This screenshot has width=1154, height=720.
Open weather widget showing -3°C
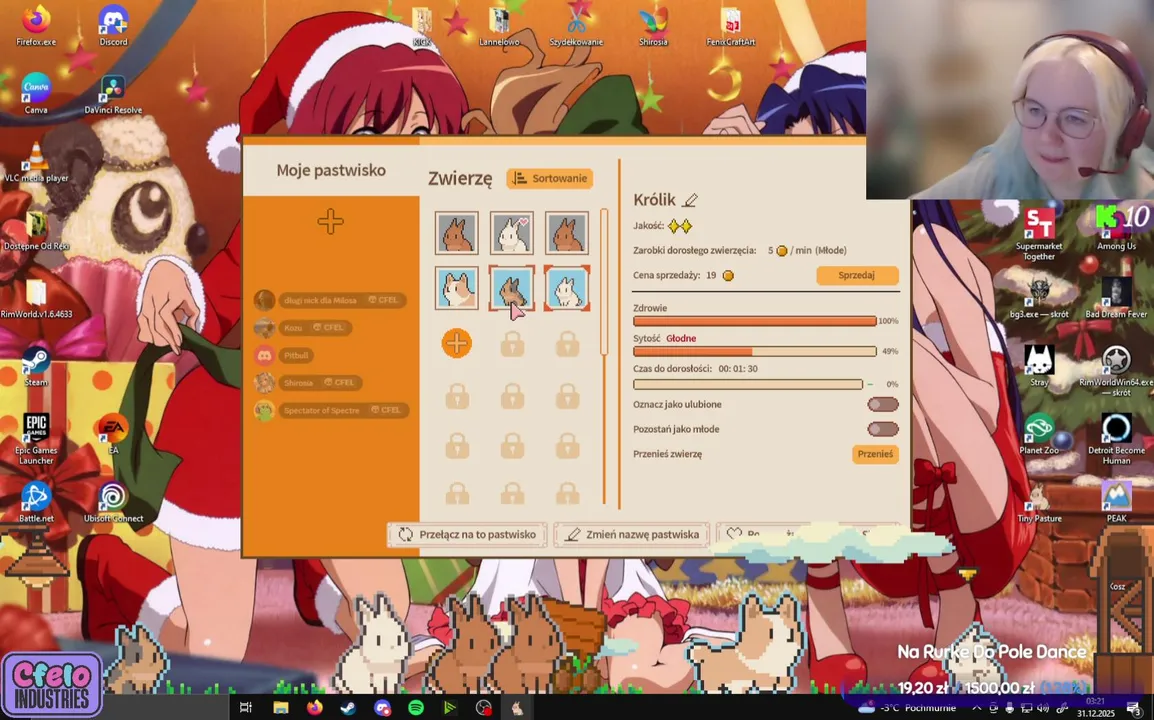[907, 707]
